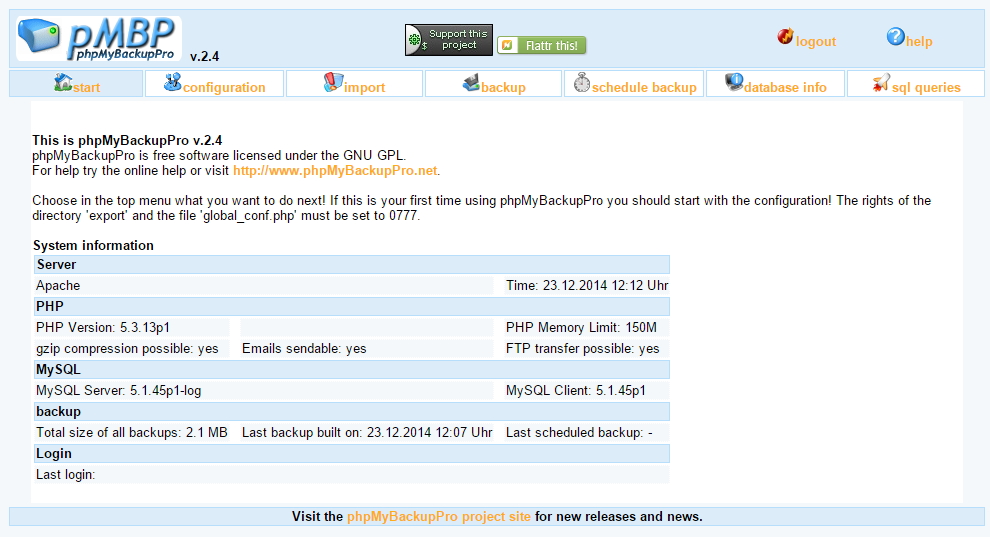The width and height of the screenshot is (990, 537).
Task: Visit the phpMyBackupPro project site link
Action: (439, 516)
